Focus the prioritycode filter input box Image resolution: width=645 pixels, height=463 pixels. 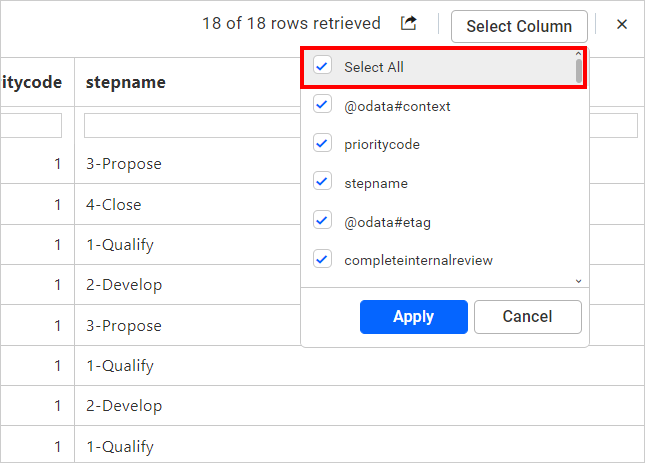[x=31, y=125]
